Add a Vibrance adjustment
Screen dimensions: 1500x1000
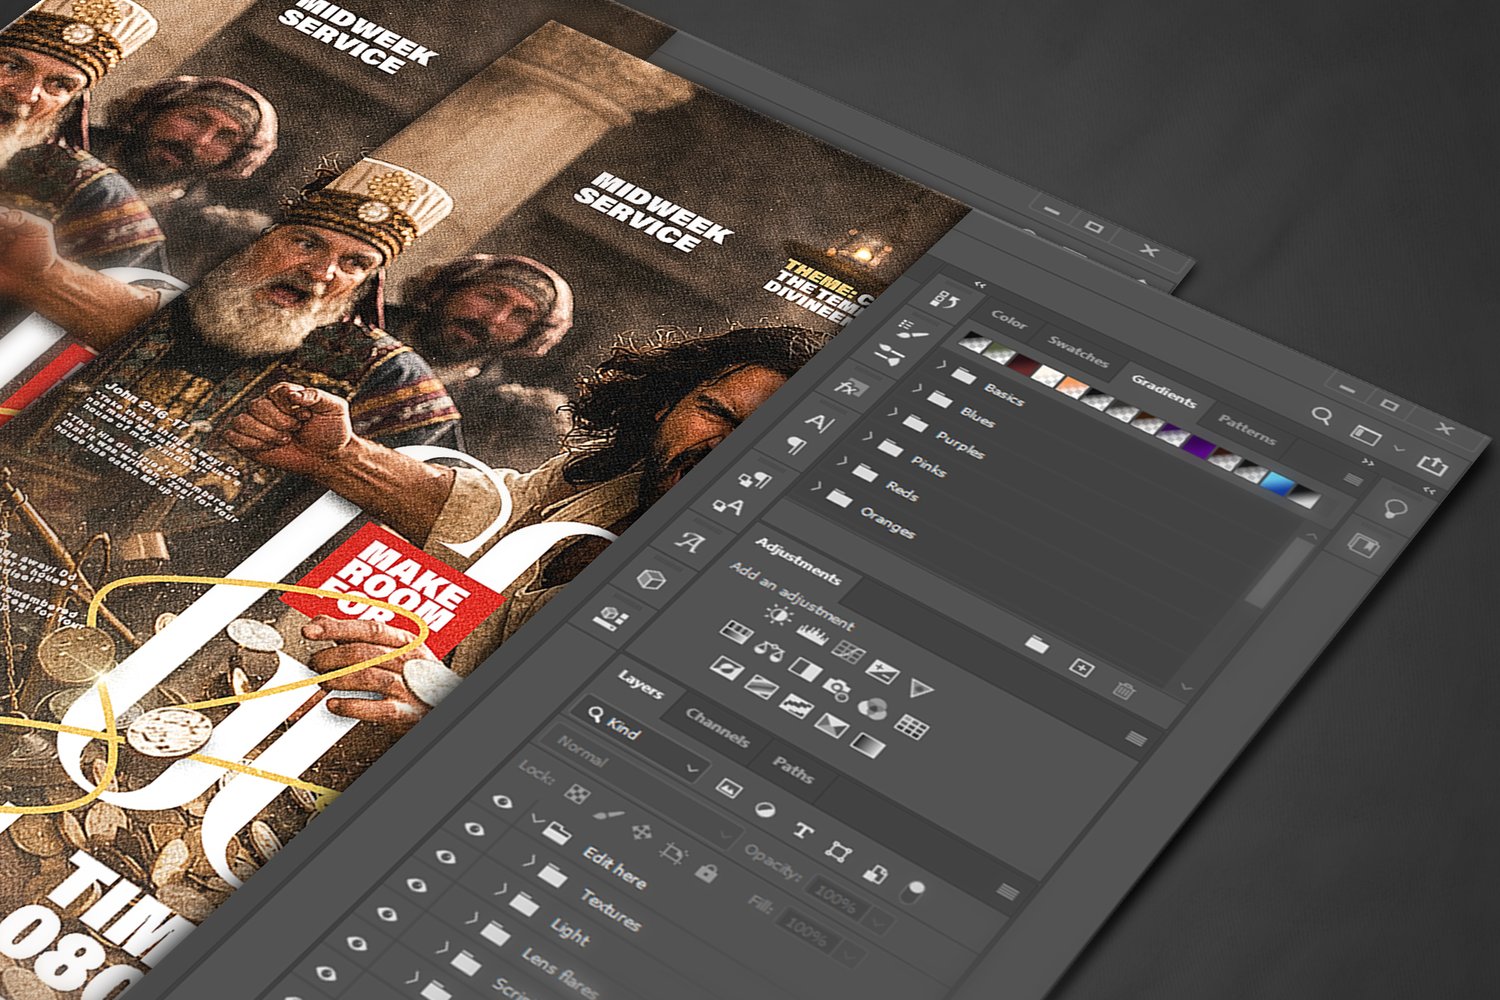coord(921,688)
